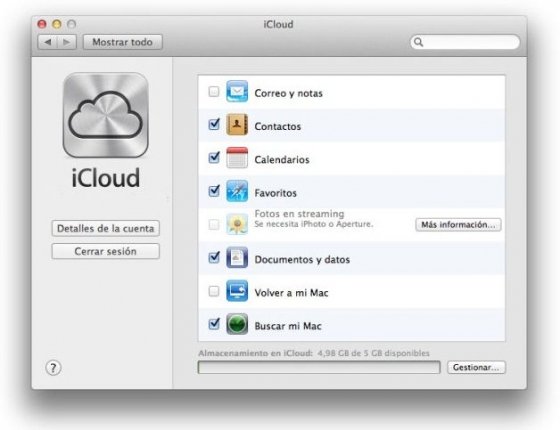Enable the Correo y notas checkbox
The image size is (560, 430).
click(214, 91)
